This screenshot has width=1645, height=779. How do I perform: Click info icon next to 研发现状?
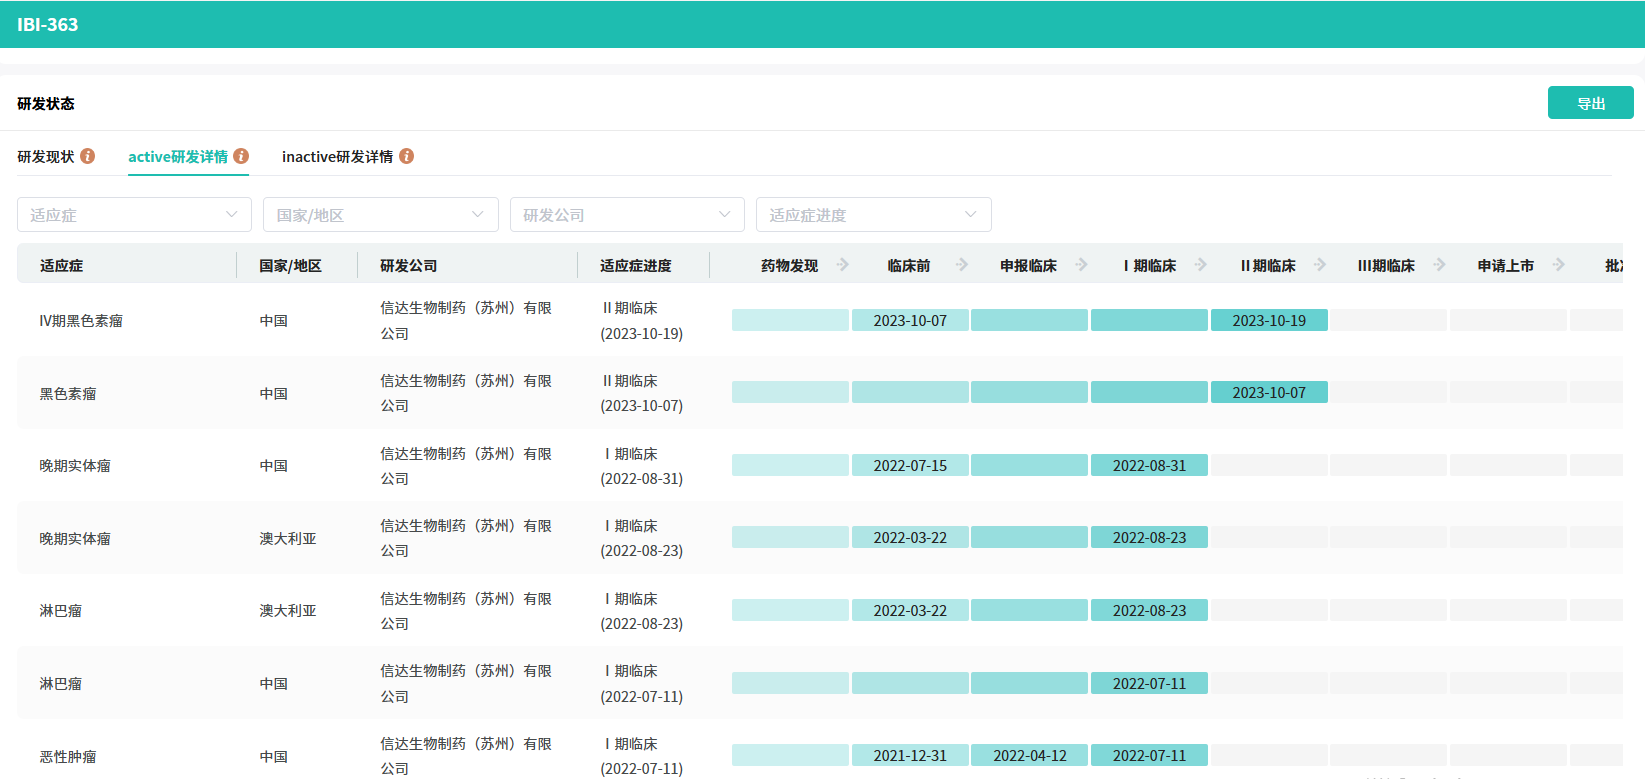[x=88, y=156]
